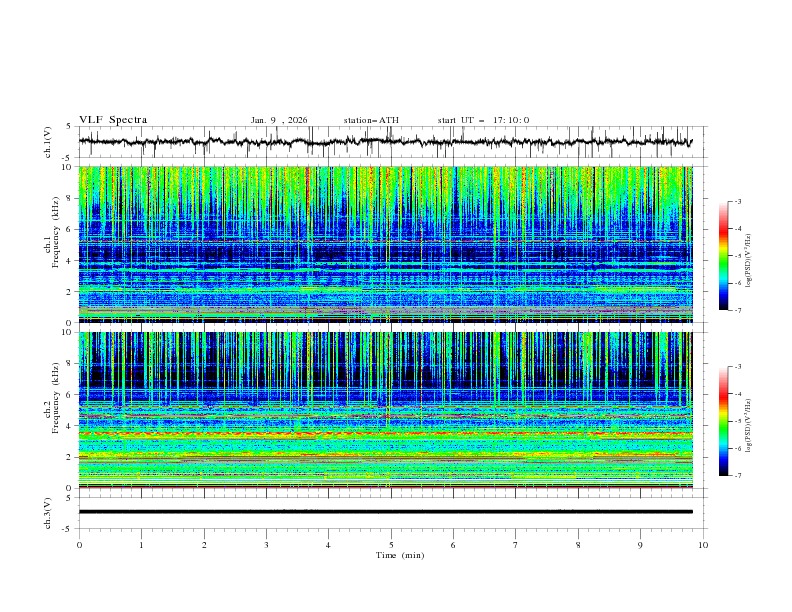Click the ch.1 spectrogram color scale bar
The height and width of the screenshot is (612, 792).
point(724,256)
